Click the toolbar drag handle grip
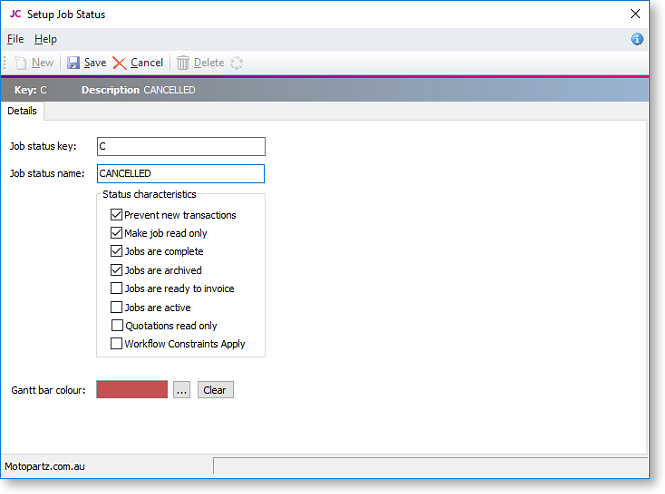This screenshot has height=494, width=665. [5, 63]
